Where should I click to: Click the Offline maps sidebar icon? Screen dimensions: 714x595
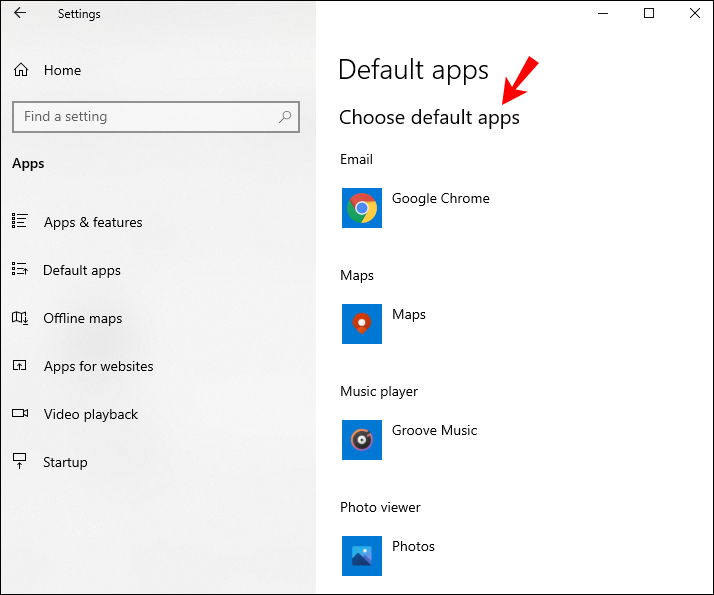[20, 318]
